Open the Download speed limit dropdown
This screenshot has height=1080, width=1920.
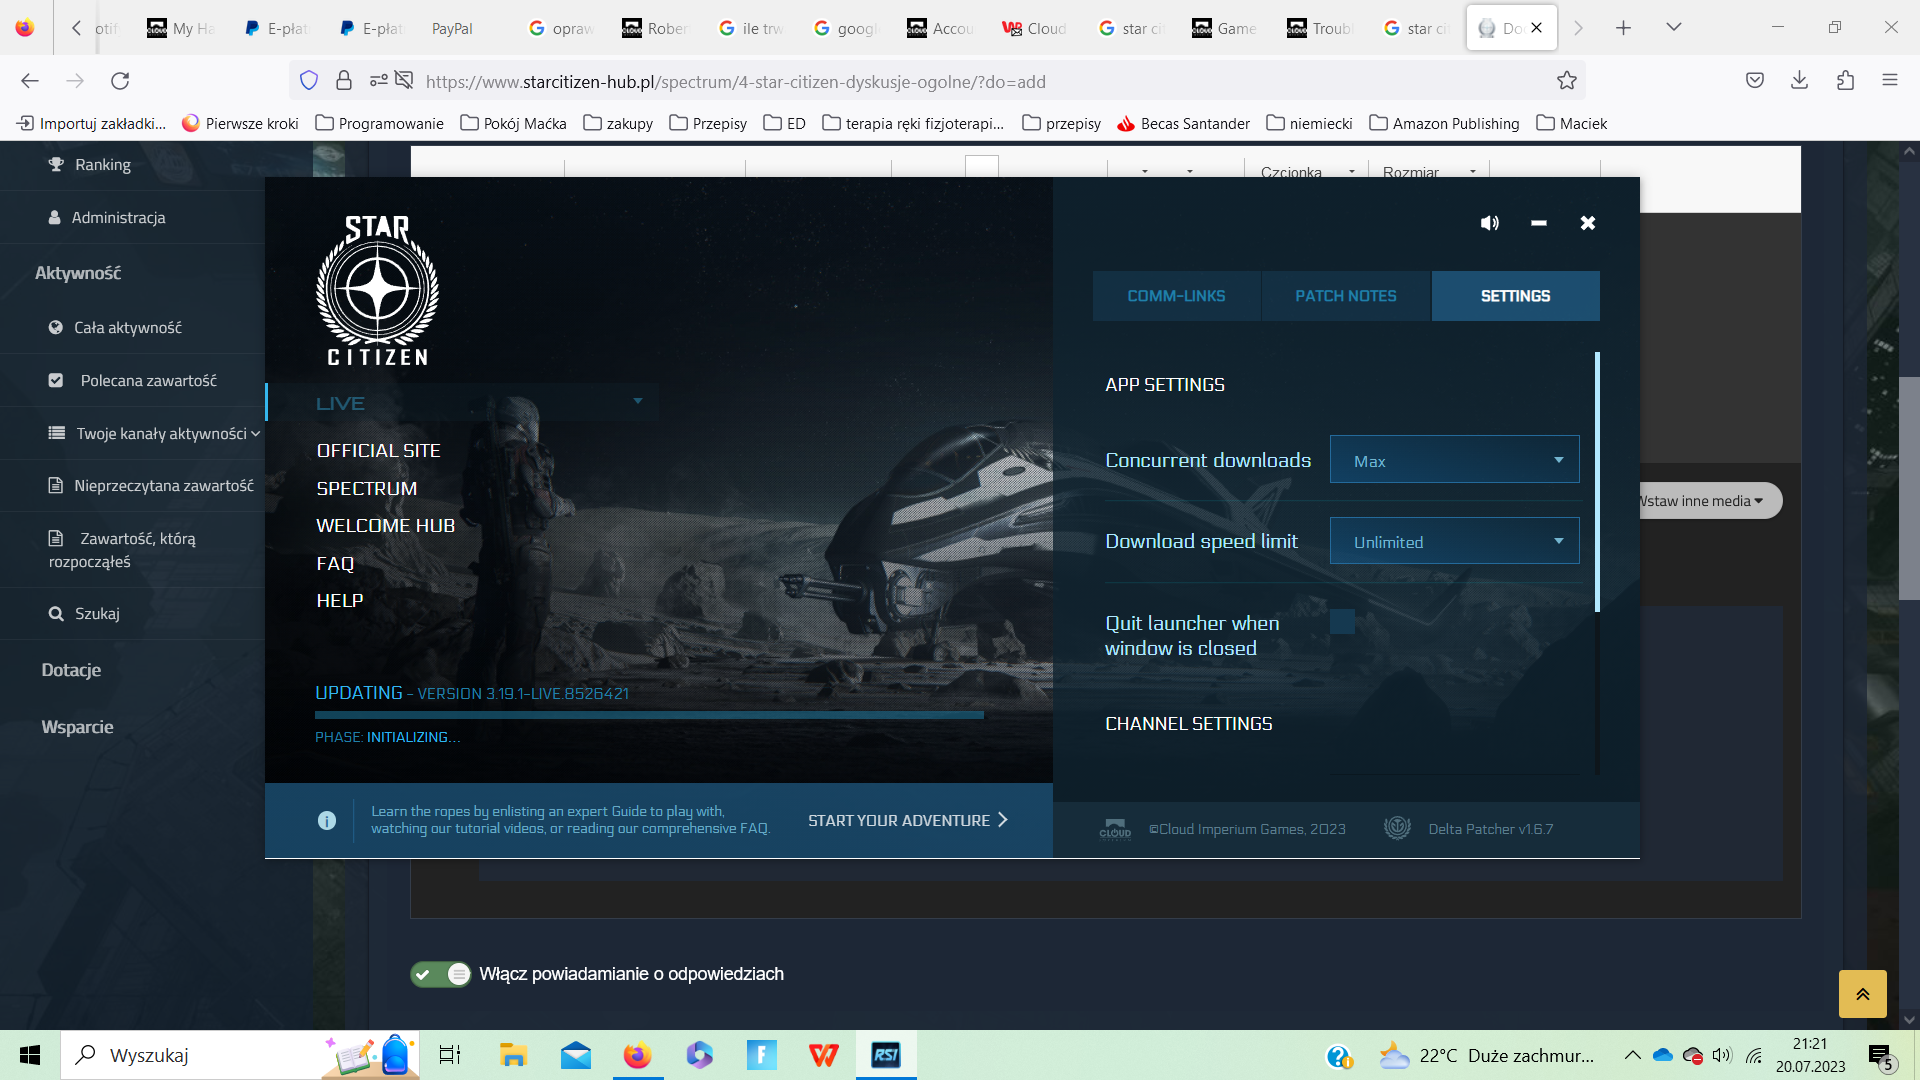tap(1455, 541)
